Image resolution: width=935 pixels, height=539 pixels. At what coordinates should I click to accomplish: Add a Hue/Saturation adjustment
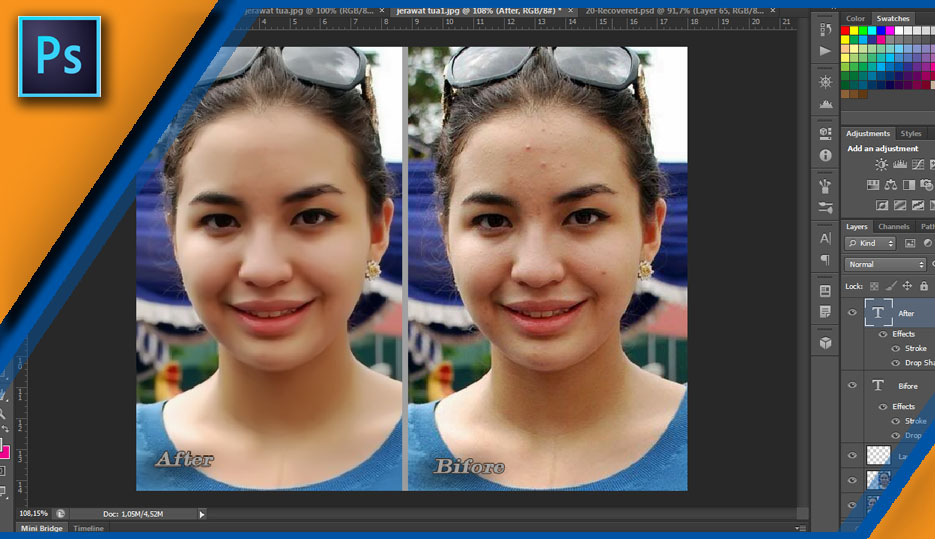click(x=873, y=185)
